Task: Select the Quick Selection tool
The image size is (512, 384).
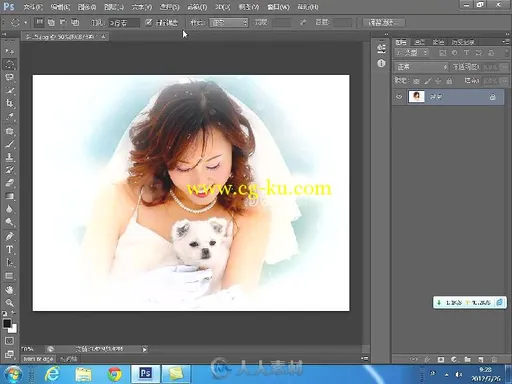Action: 9,90
